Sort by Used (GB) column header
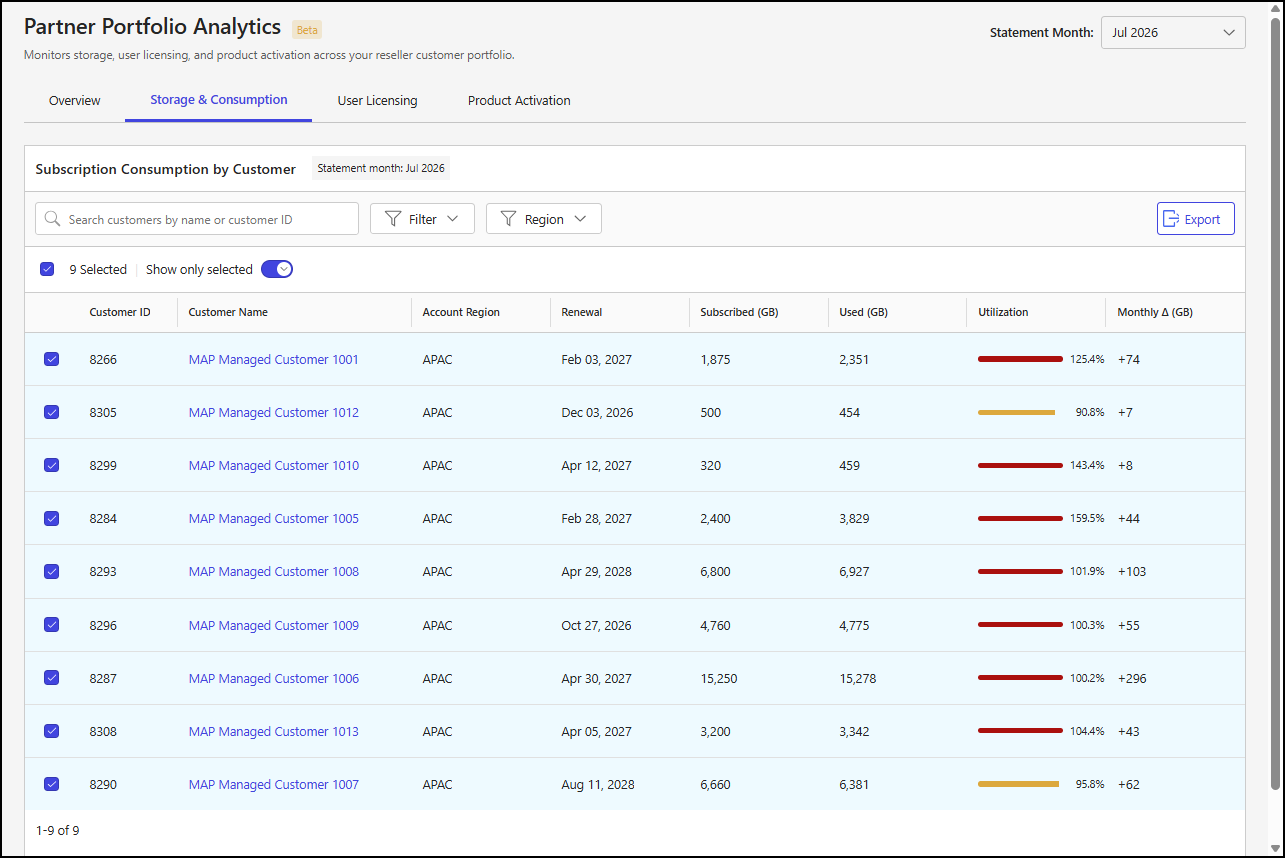1285x858 pixels. pos(865,312)
